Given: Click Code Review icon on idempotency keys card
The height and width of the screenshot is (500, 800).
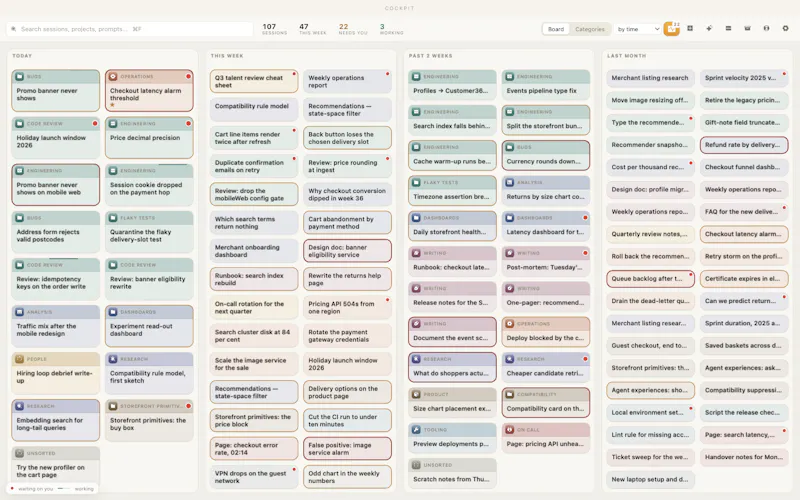Looking at the screenshot, I should tap(19, 265).
